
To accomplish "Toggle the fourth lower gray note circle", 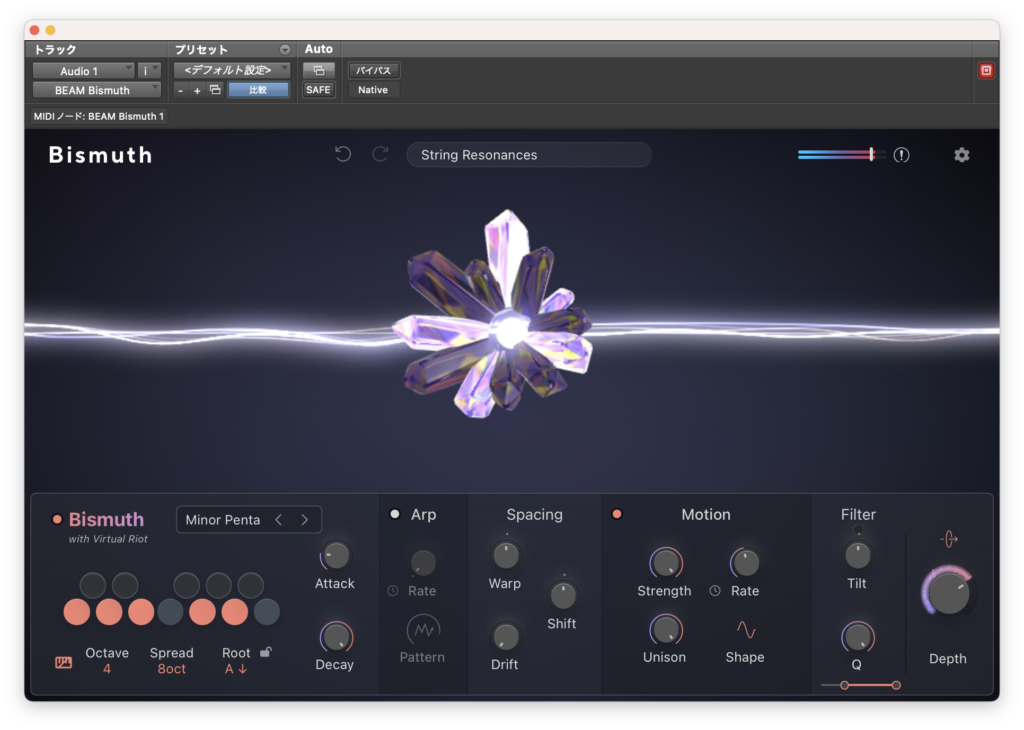I will point(170,612).
